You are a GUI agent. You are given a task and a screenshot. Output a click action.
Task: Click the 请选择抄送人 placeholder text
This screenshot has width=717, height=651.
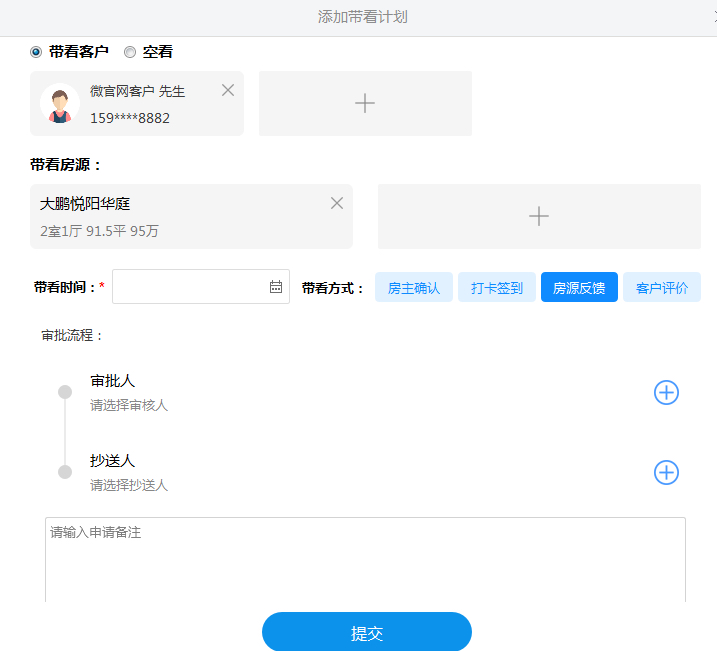click(x=129, y=485)
